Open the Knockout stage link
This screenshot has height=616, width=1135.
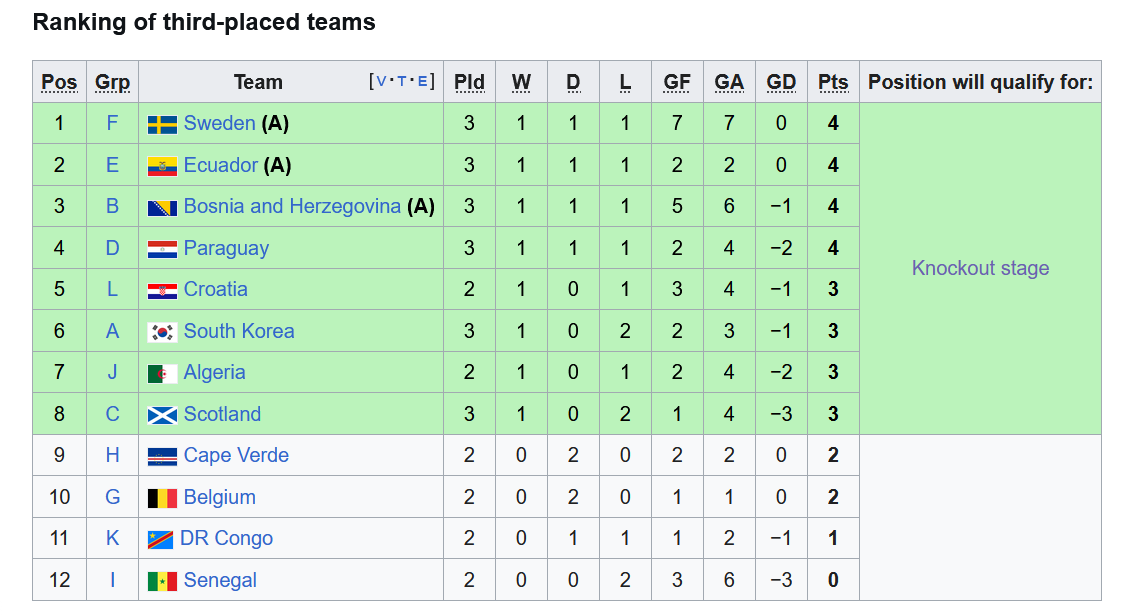point(980,268)
